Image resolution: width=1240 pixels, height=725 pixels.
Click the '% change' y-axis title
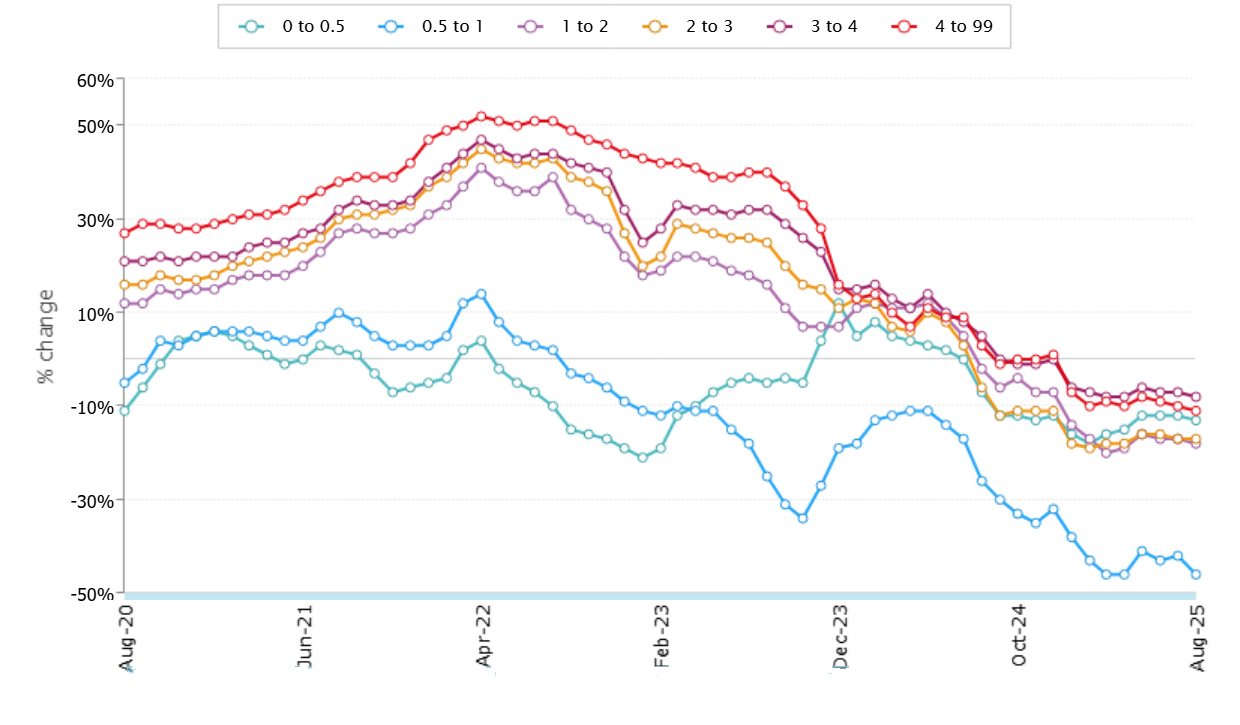pyautogui.click(x=45, y=337)
